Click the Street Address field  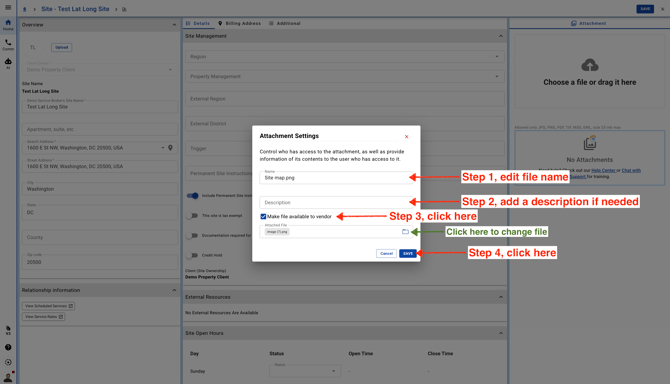(x=100, y=166)
